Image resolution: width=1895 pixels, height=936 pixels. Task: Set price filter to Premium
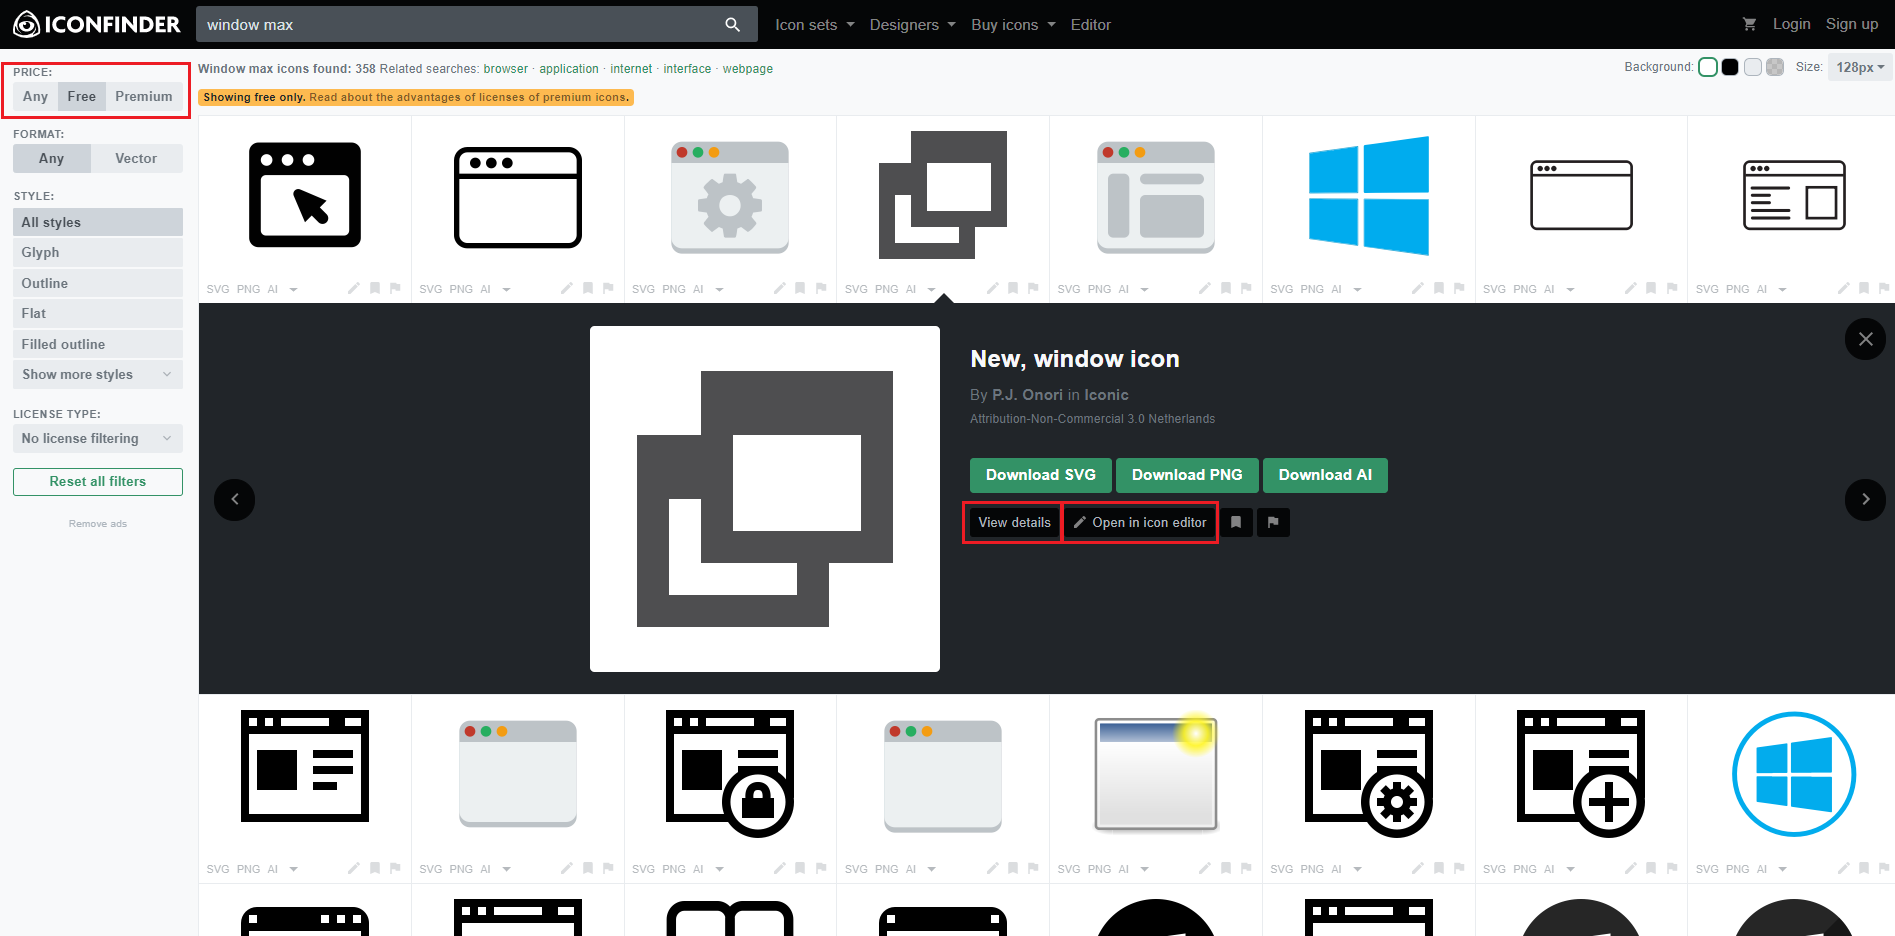pos(144,96)
